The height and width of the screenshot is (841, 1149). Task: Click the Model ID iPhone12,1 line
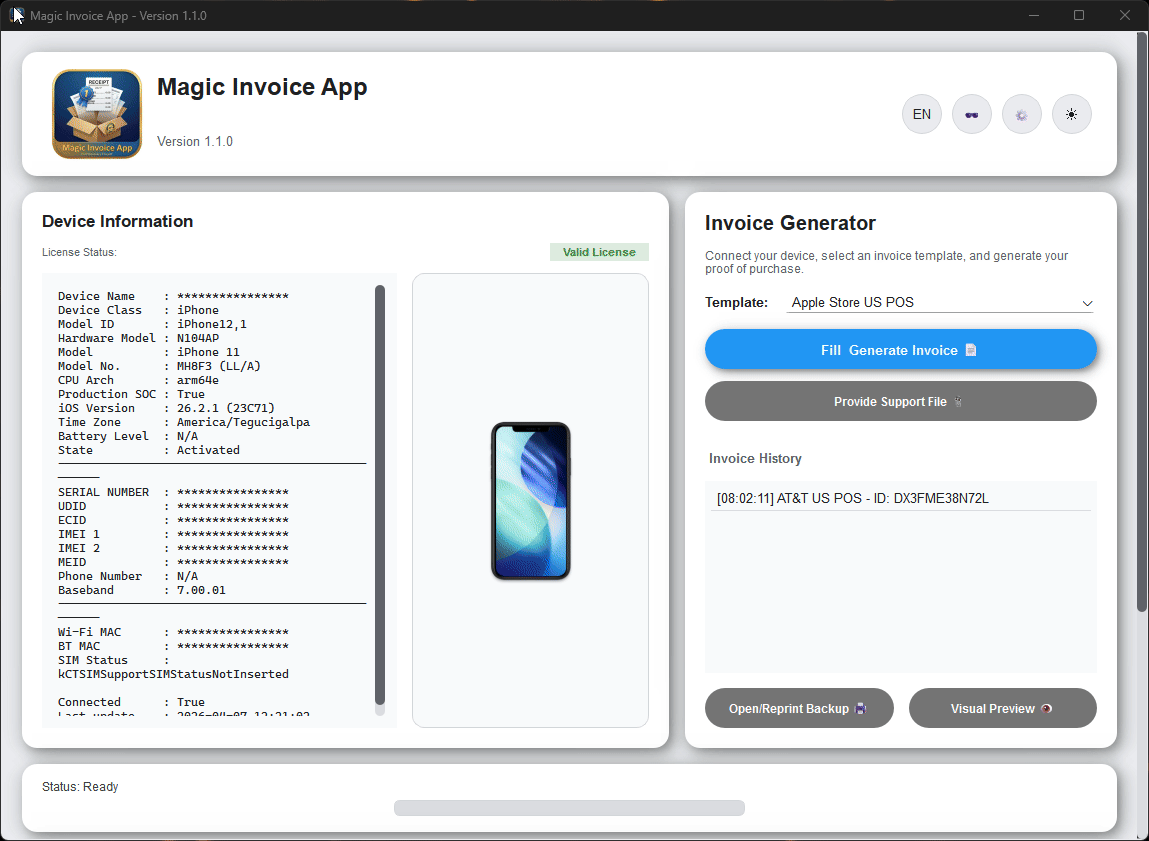pyautogui.click(x=152, y=324)
